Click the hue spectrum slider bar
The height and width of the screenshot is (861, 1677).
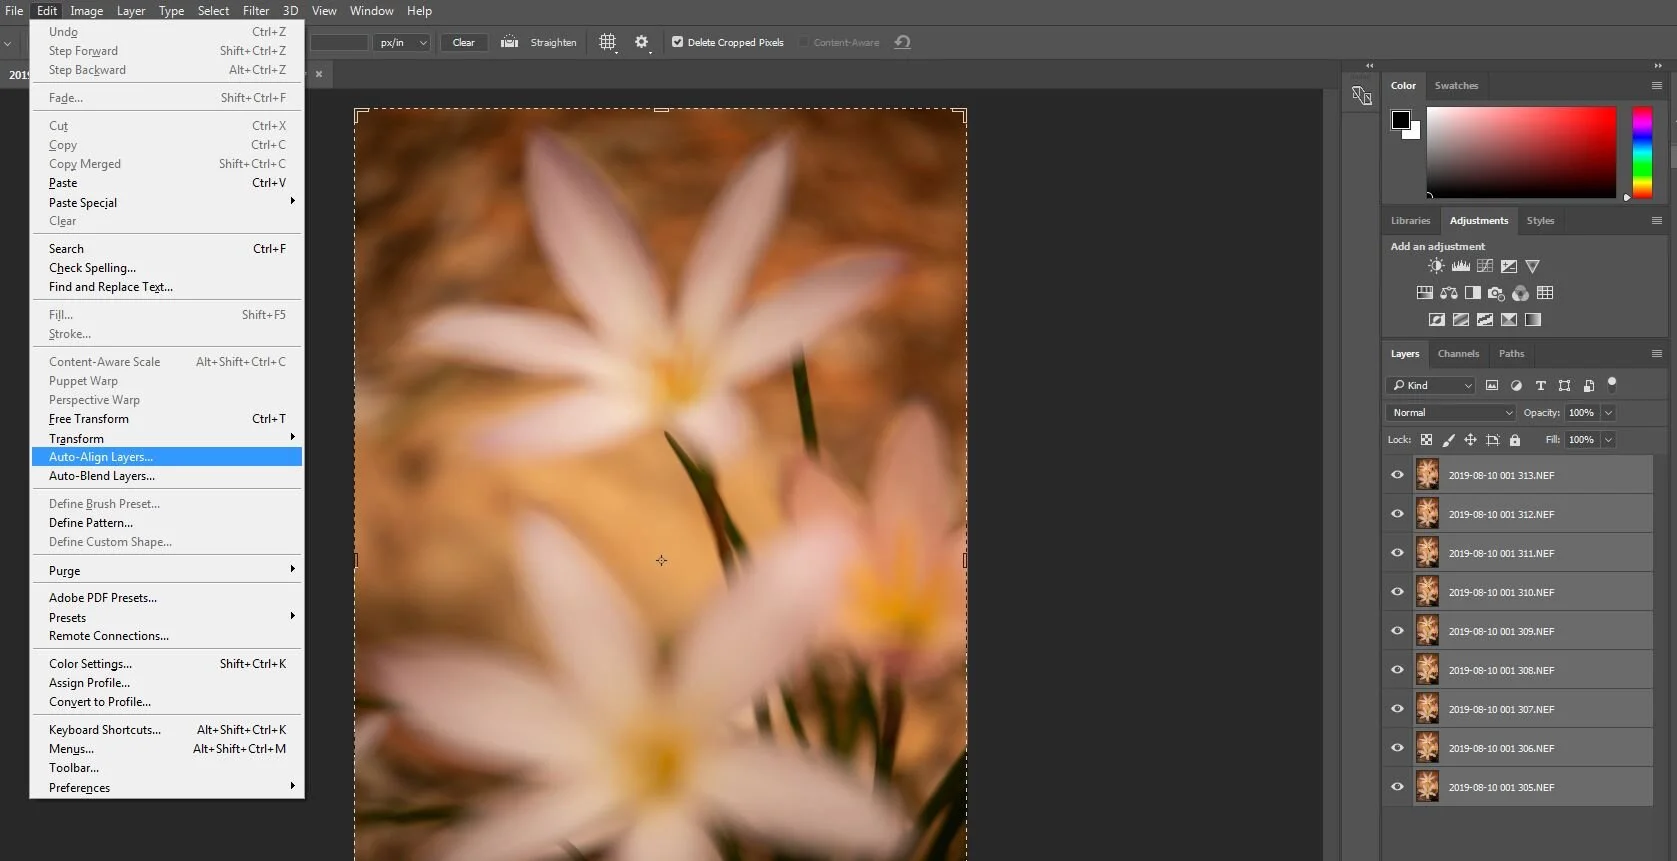pos(1642,152)
